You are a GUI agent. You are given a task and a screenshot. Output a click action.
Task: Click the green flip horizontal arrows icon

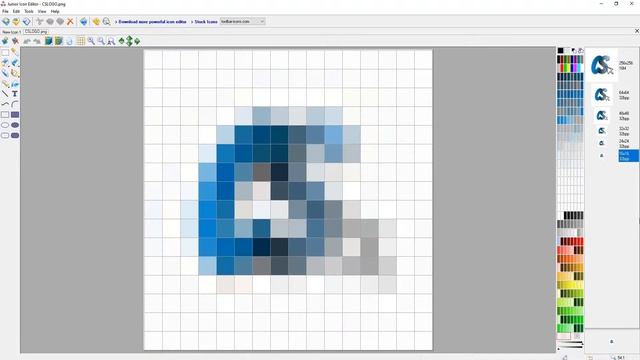coord(121,41)
